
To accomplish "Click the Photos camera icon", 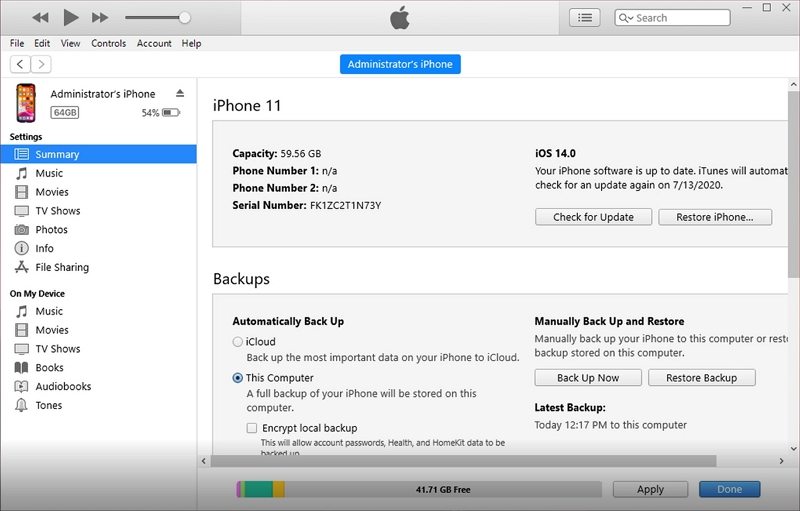I will (x=21, y=229).
